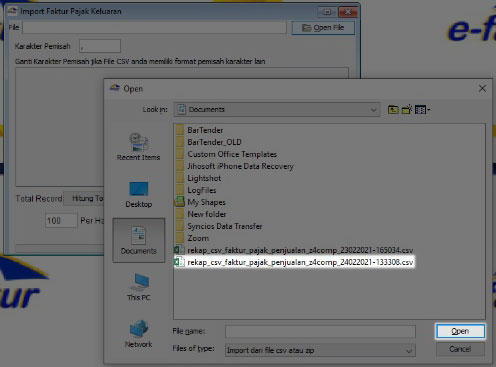
Task: Create a new folder with toolbar icon
Action: [407, 110]
